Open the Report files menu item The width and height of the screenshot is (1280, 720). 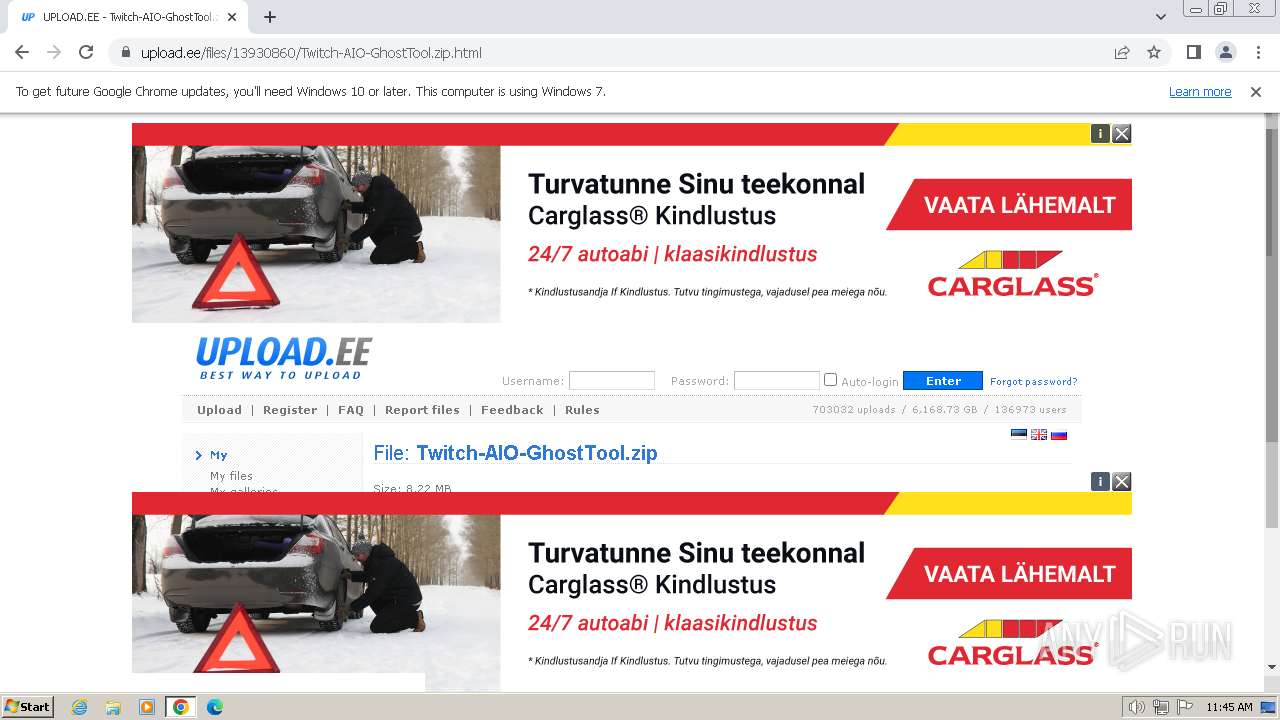pos(422,410)
